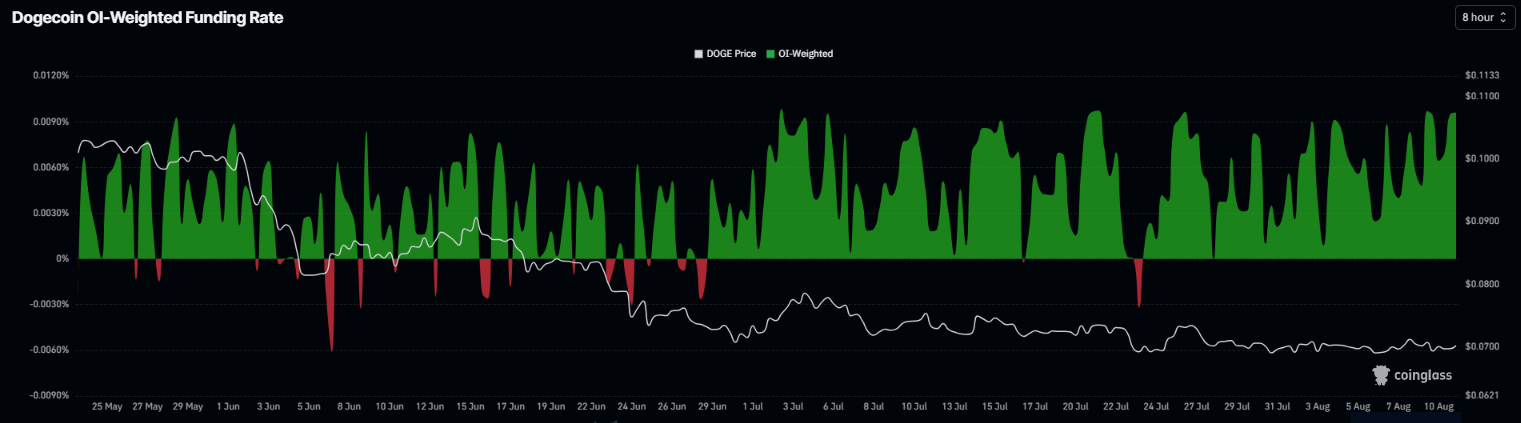Click the chart title Dogecoin OI-Weighted Funding Rate

point(148,18)
